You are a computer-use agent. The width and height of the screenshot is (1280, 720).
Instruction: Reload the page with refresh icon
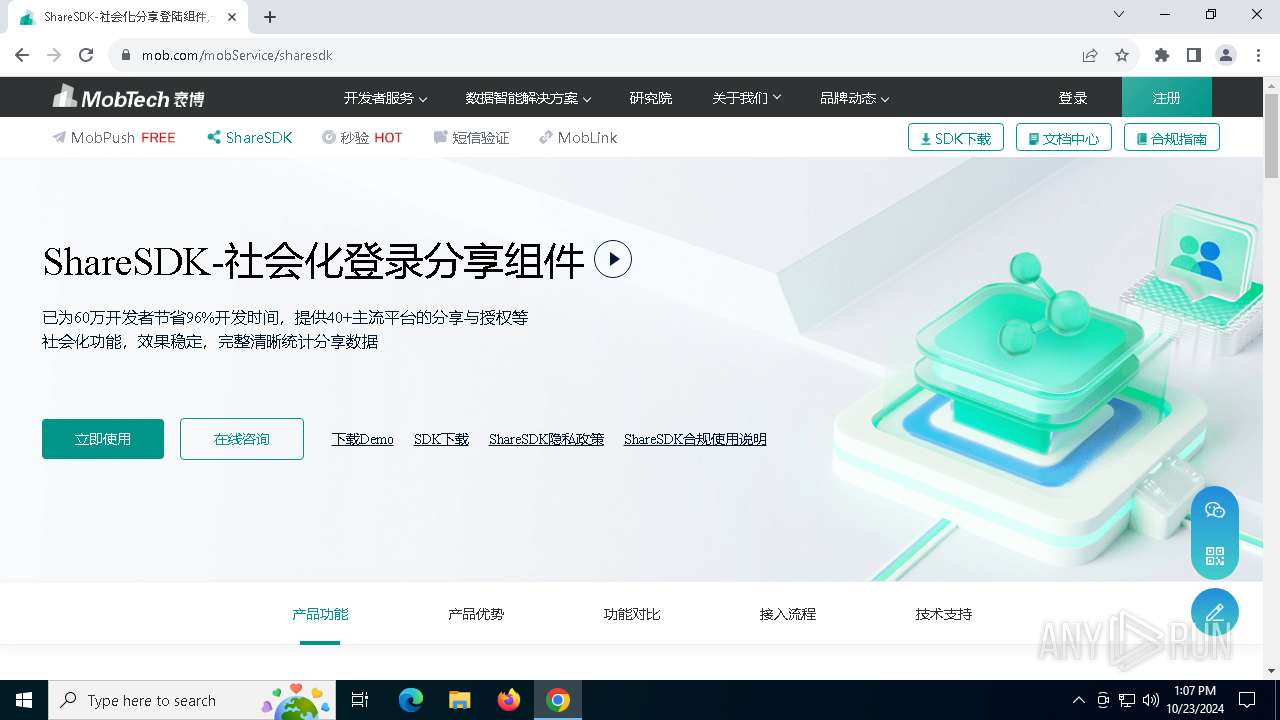(x=86, y=55)
